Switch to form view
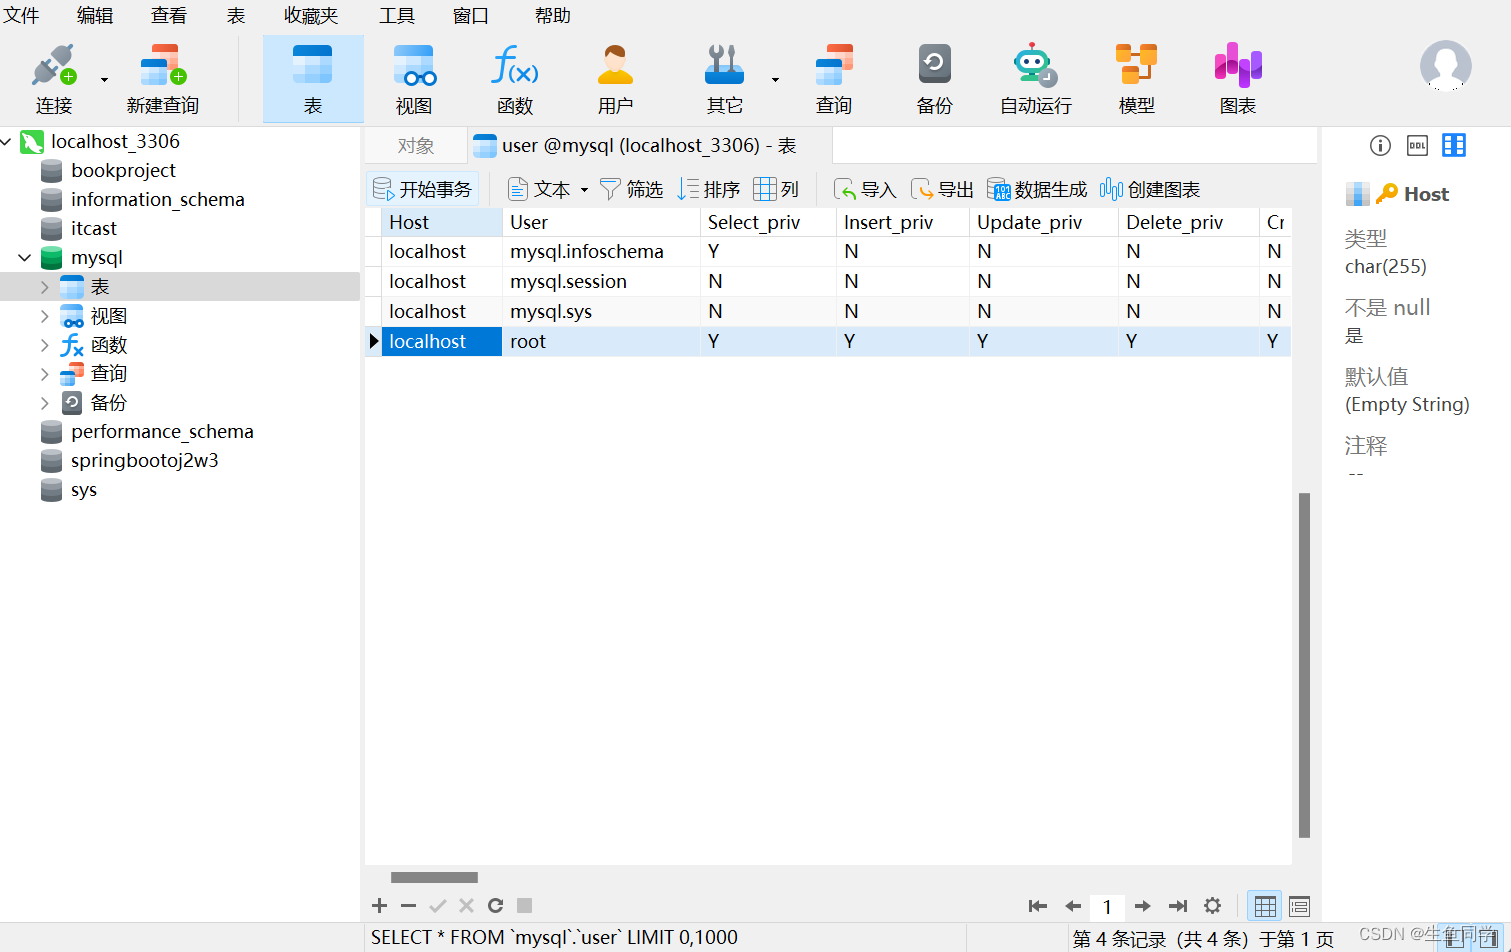 pyautogui.click(x=1299, y=906)
